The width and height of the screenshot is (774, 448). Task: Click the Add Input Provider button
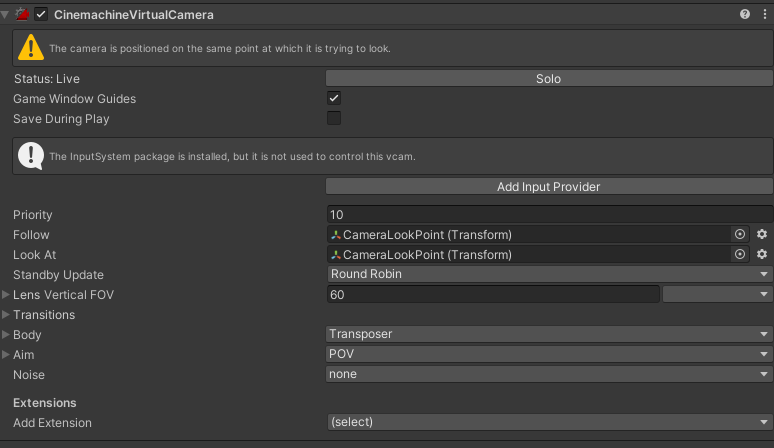click(x=548, y=187)
